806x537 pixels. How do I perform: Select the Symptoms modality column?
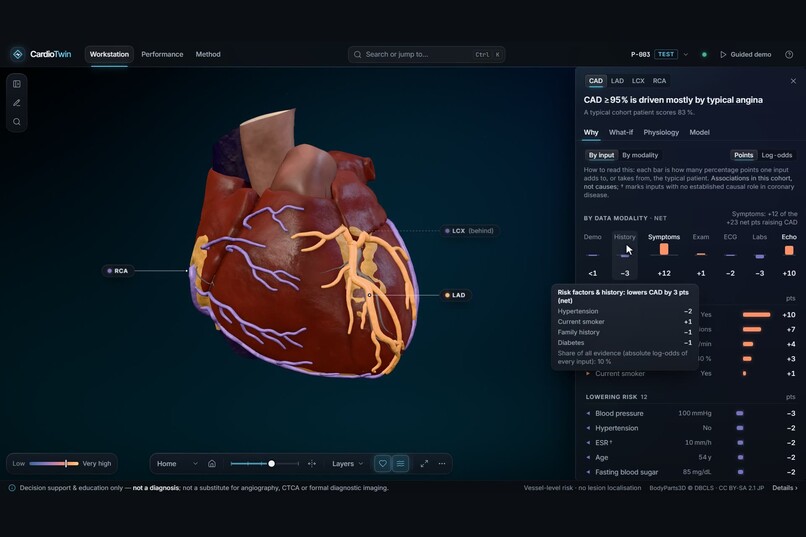click(664, 255)
